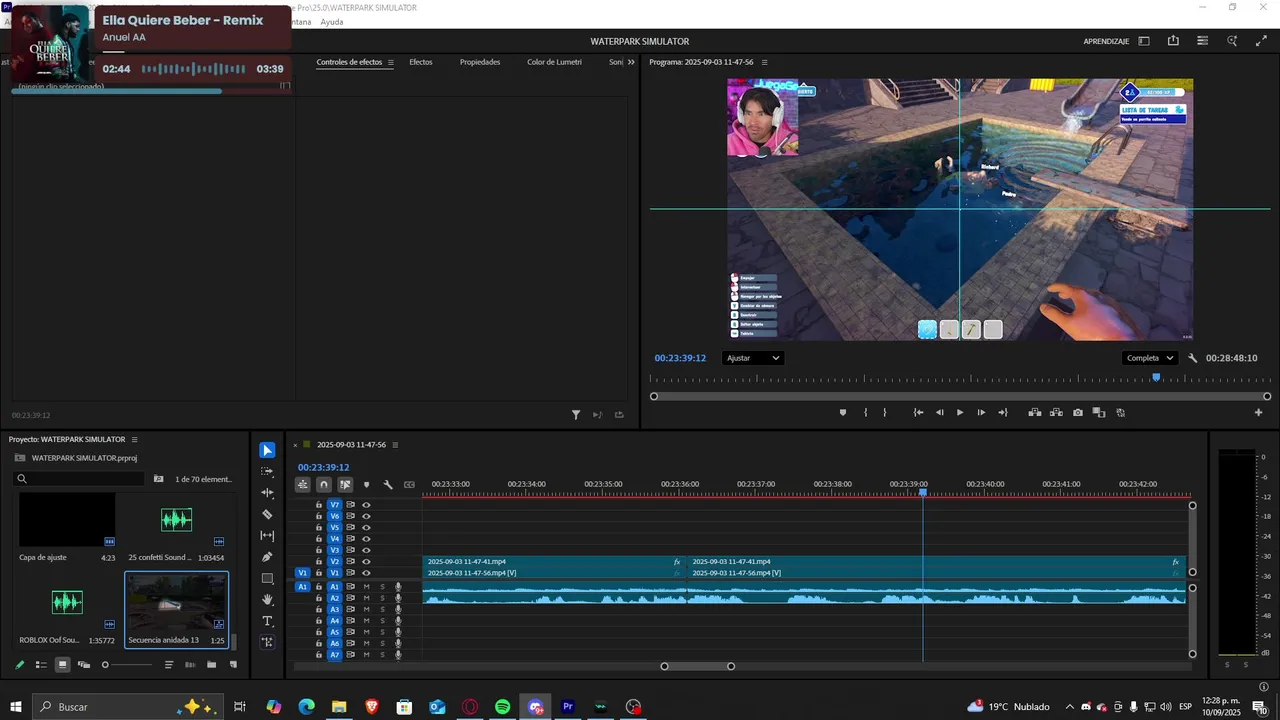Open Controles de efectos panel menu
The width and height of the screenshot is (1280, 720).
pyautogui.click(x=390, y=62)
